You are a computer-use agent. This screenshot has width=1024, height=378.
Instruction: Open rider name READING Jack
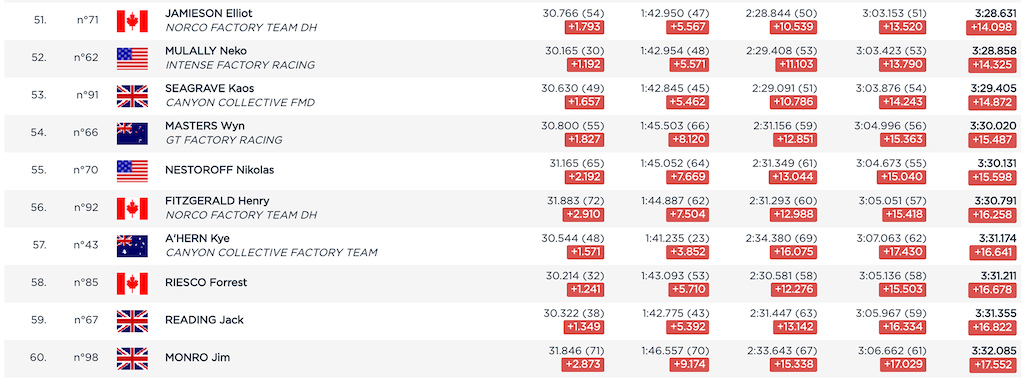(204, 320)
